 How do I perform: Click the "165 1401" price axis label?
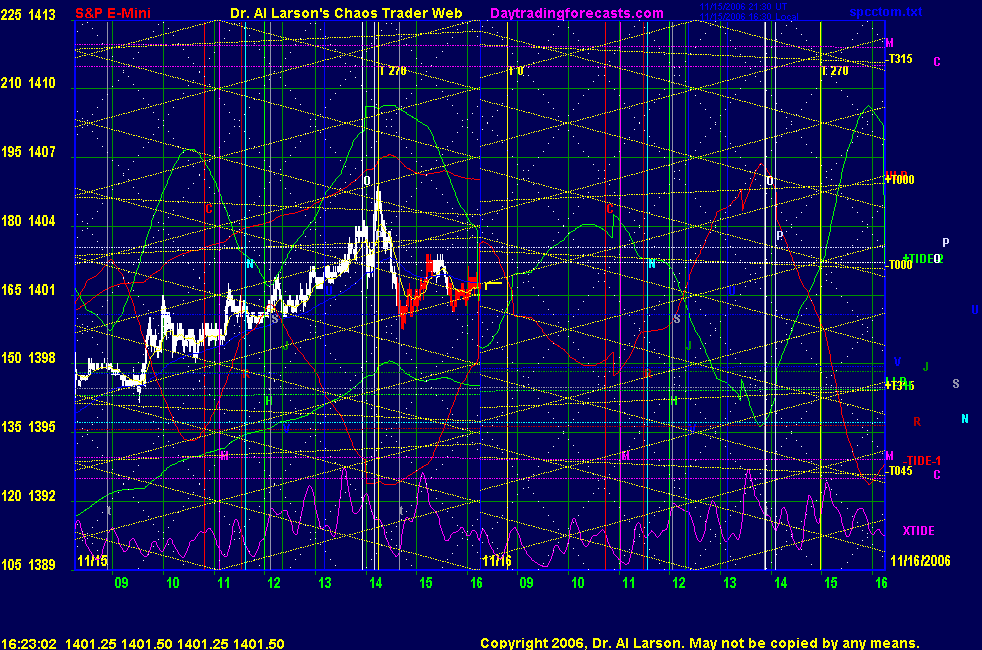click(x=28, y=289)
